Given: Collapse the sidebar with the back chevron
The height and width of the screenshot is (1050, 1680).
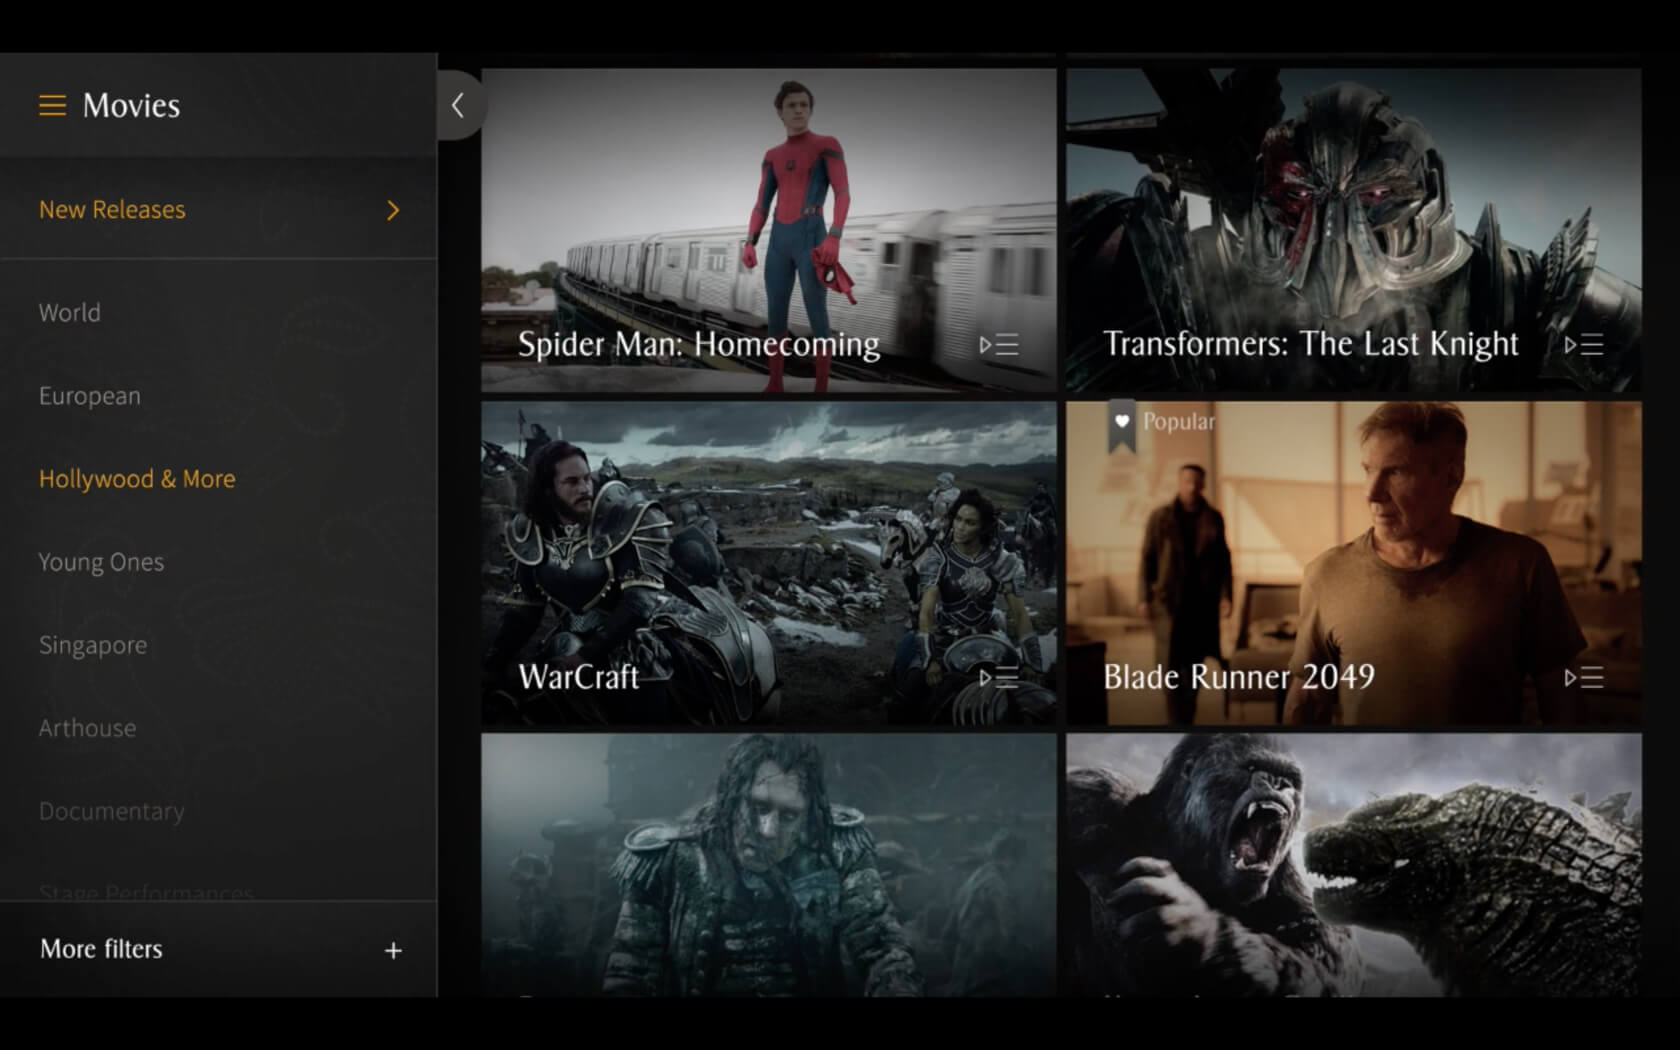Looking at the screenshot, I should click(459, 105).
